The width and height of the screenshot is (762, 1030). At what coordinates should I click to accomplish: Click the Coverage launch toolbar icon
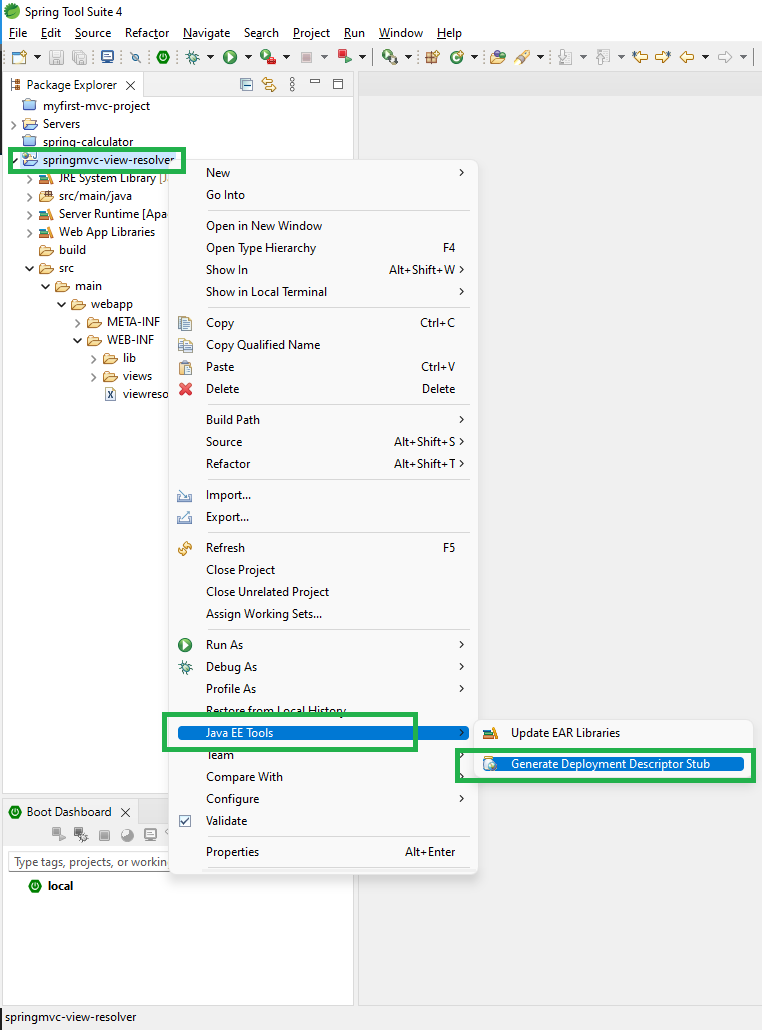coord(267,57)
